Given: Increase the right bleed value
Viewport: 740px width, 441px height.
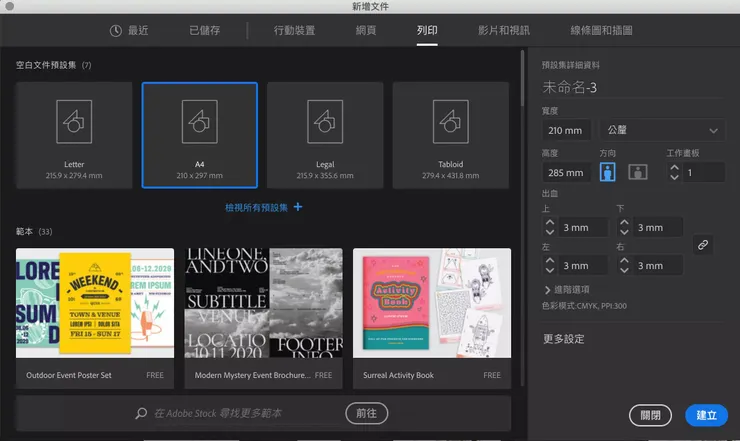Looking at the screenshot, I should tap(624, 261).
